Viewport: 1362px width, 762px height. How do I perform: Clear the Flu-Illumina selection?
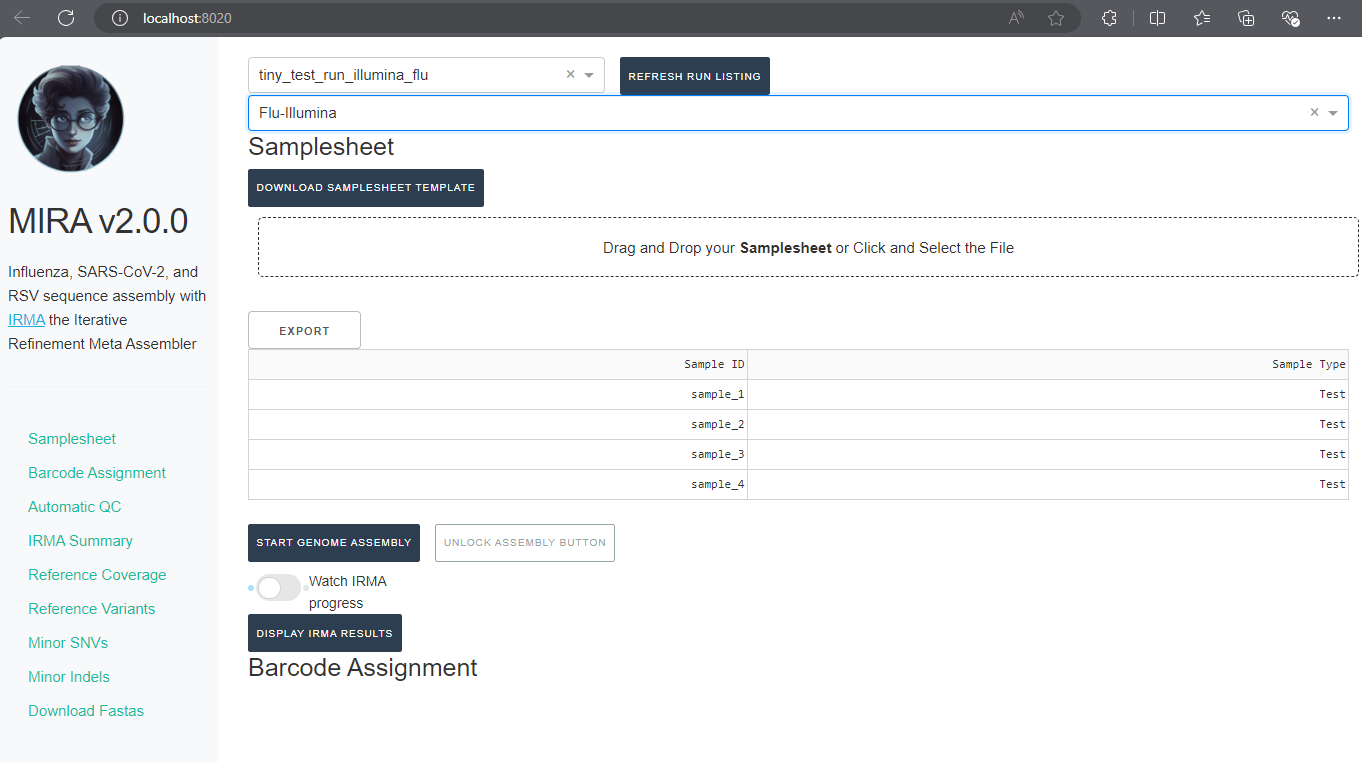[x=1315, y=112]
